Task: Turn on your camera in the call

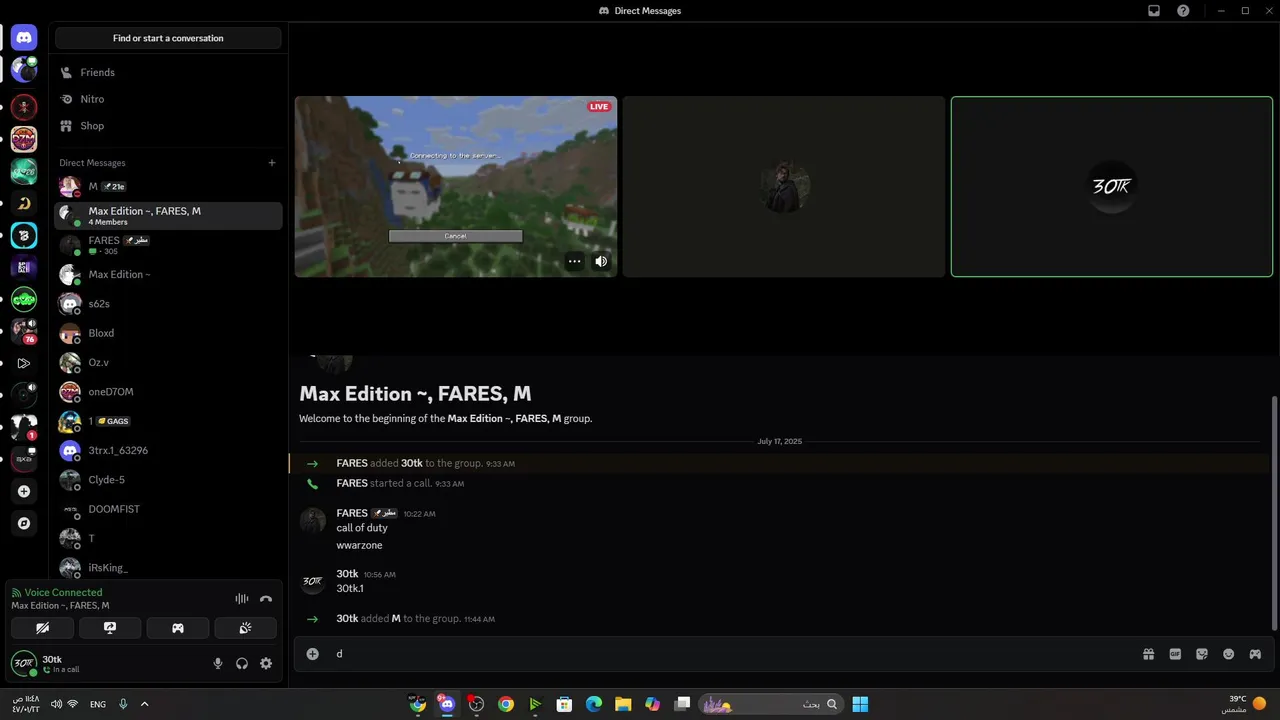Action: (42, 628)
